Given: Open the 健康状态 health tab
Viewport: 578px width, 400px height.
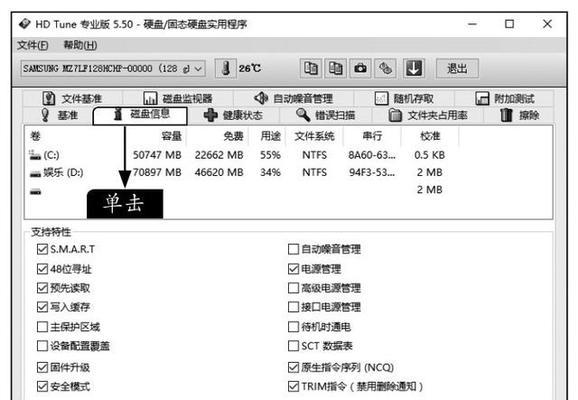Looking at the screenshot, I should 233,115.
